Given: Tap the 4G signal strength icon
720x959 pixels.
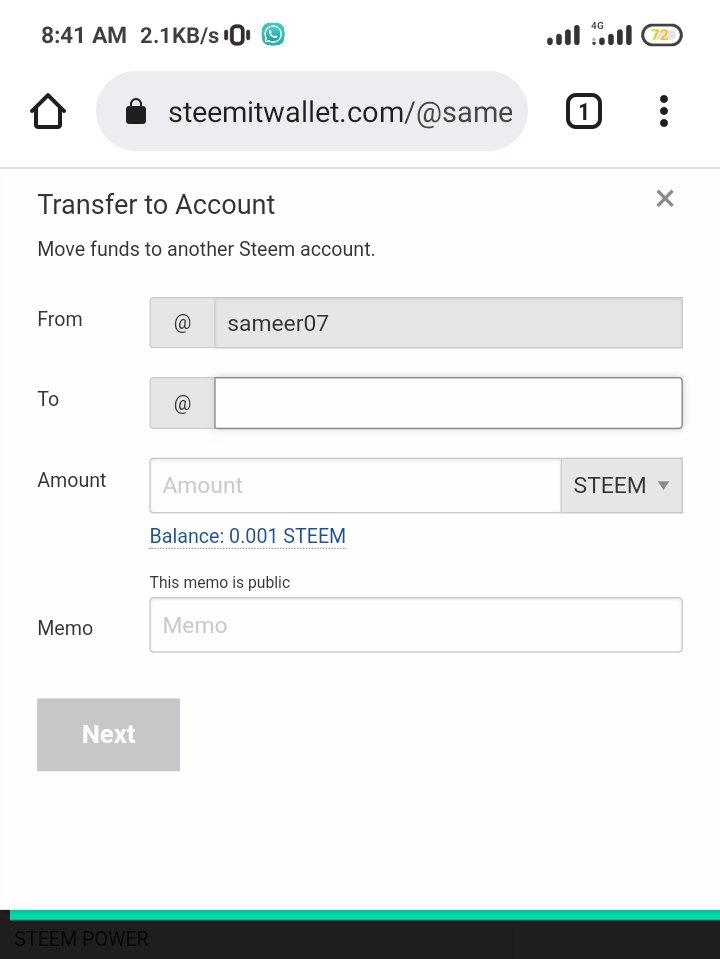Looking at the screenshot, I should point(611,34).
